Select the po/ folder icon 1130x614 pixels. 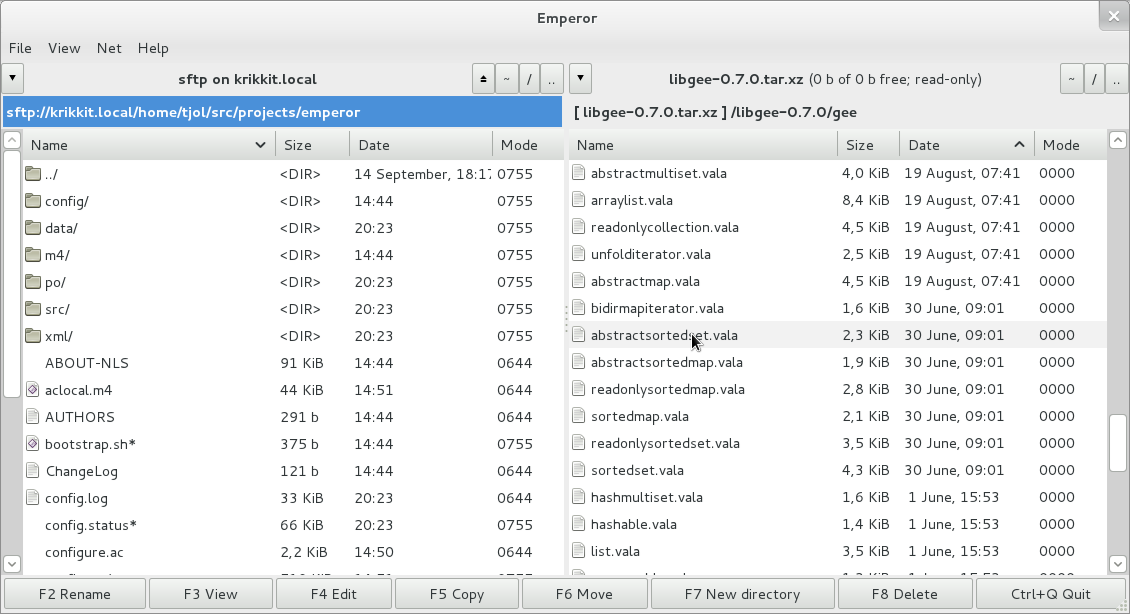pos(32,282)
